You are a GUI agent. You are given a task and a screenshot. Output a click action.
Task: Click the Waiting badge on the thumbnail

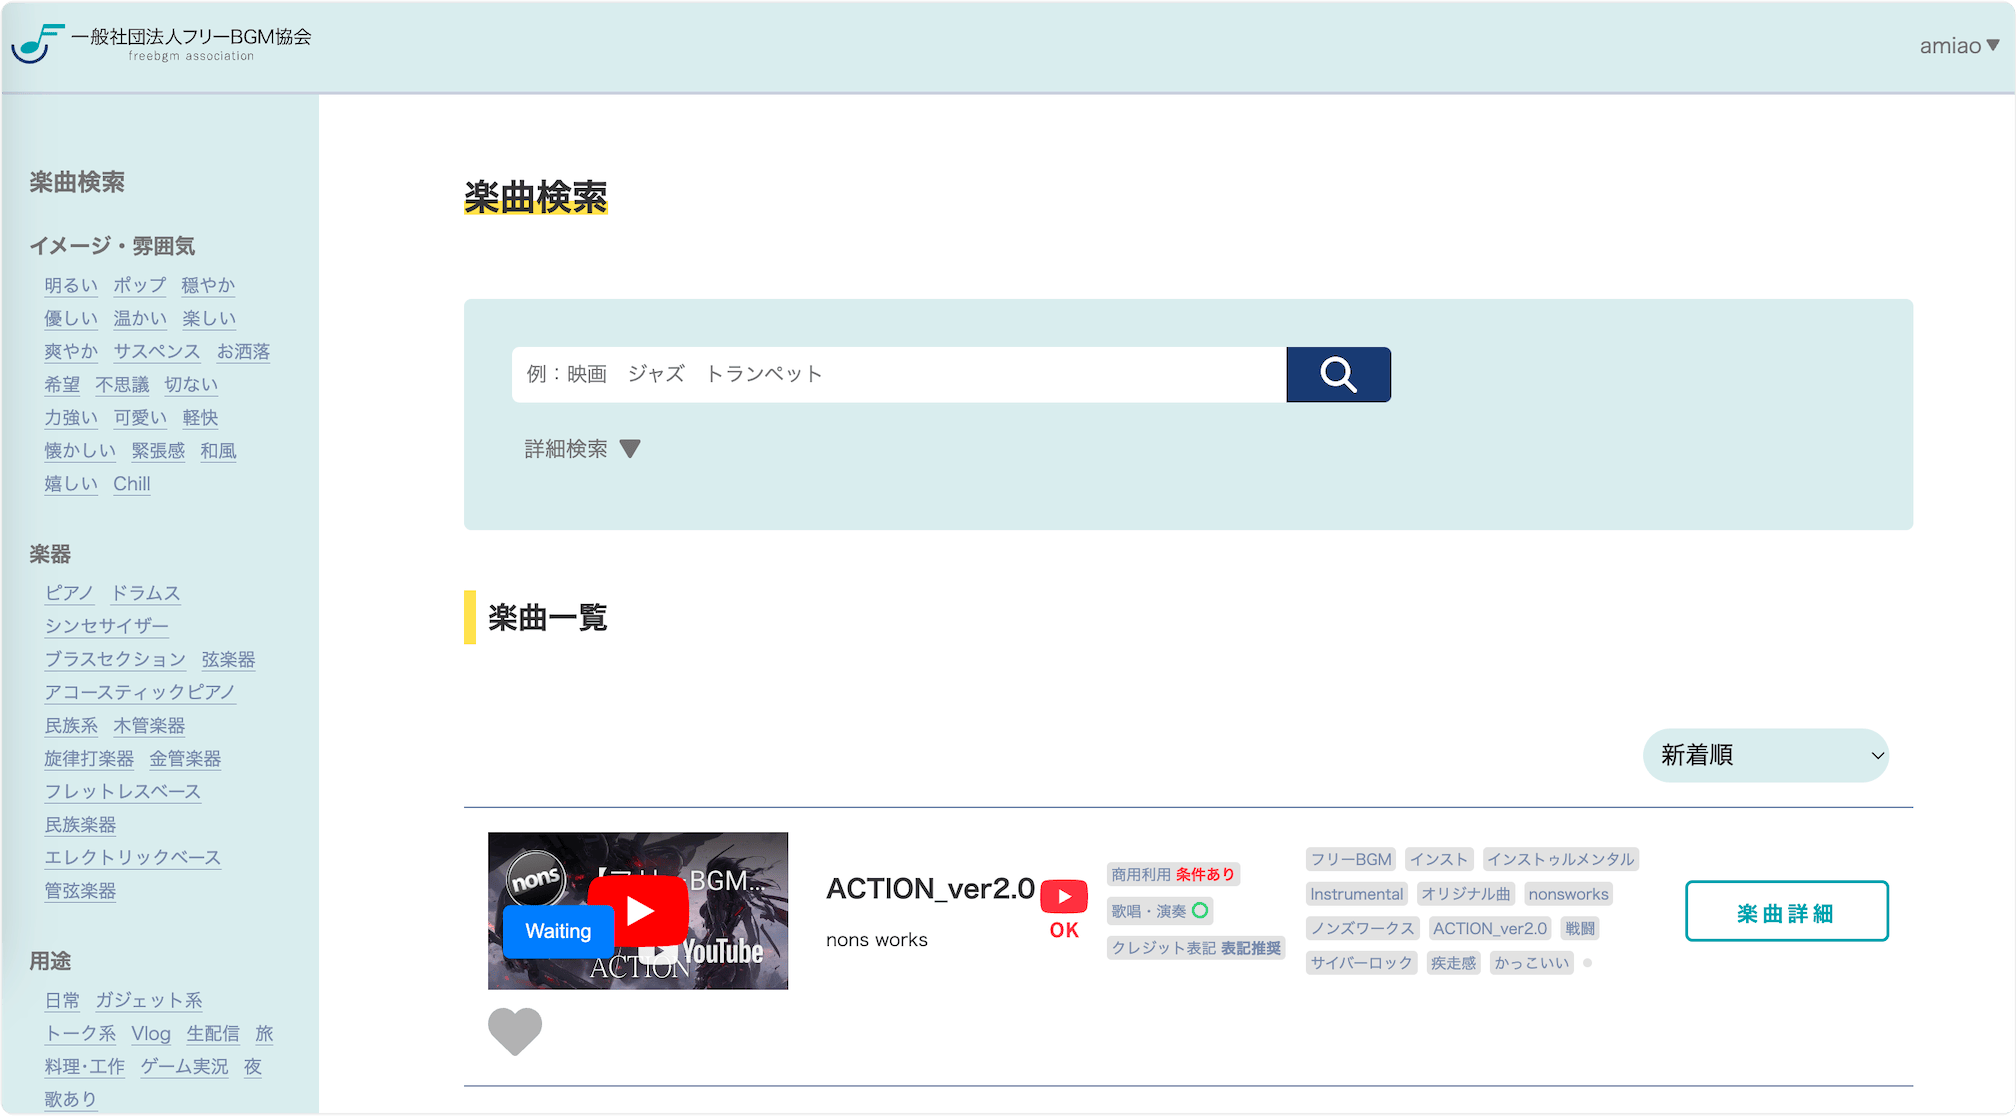[x=557, y=931]
